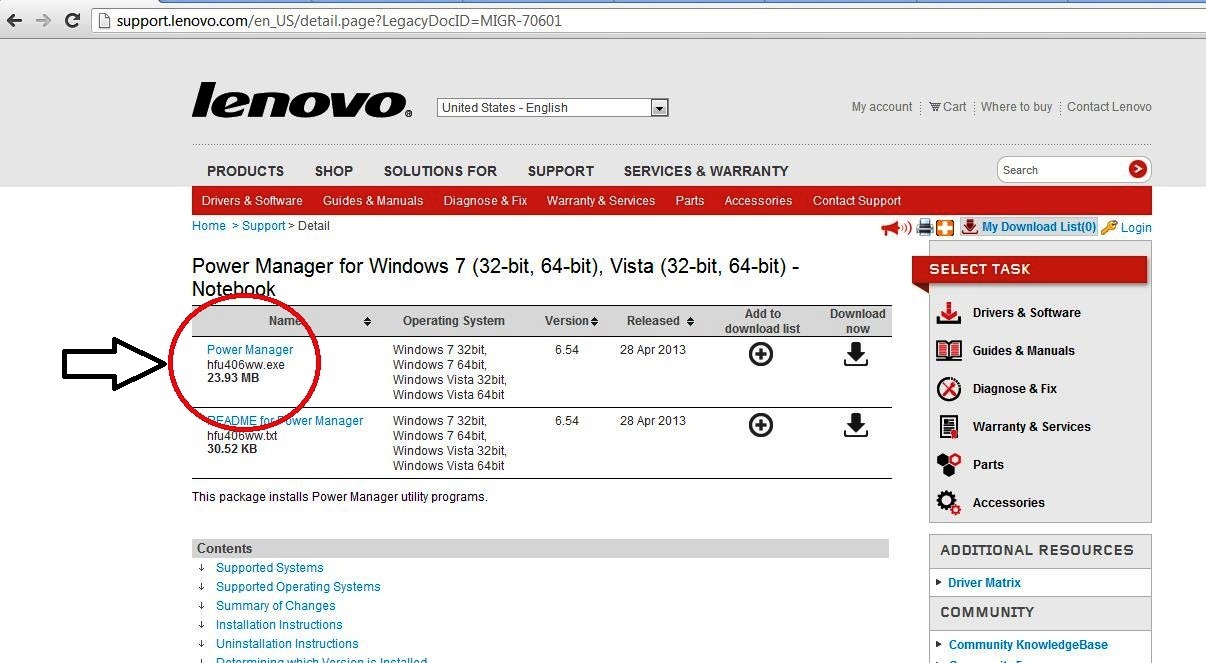Open PRODUCTS main menu
Screen dimensions: 1206x663
tap(245, 171)
